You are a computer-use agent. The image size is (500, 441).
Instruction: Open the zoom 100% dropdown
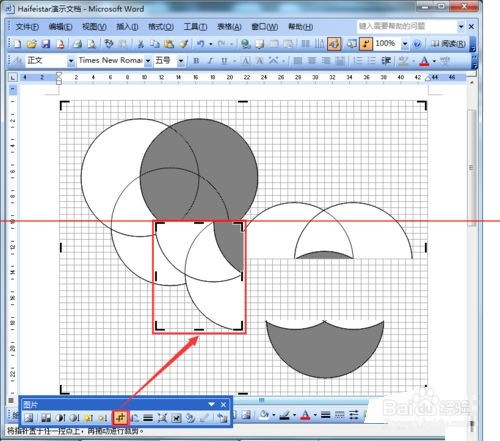[405, 44]
